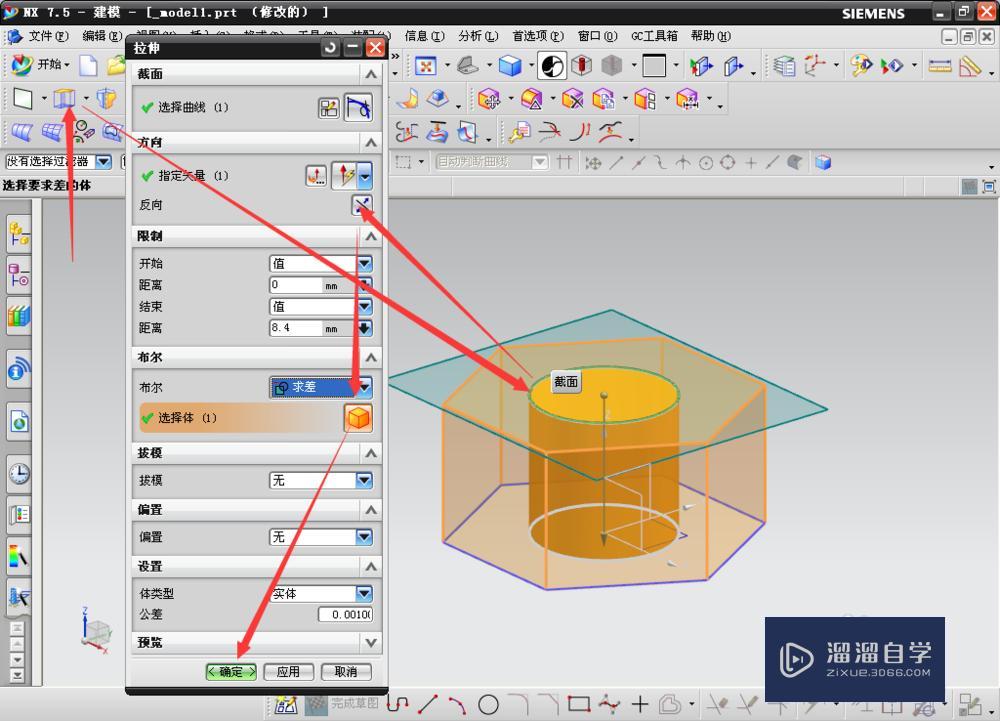Open the Assembly Navigator sidebar icon
Image resolution: width=1000 pixels, height=721 pixels.
click(18, 234)
